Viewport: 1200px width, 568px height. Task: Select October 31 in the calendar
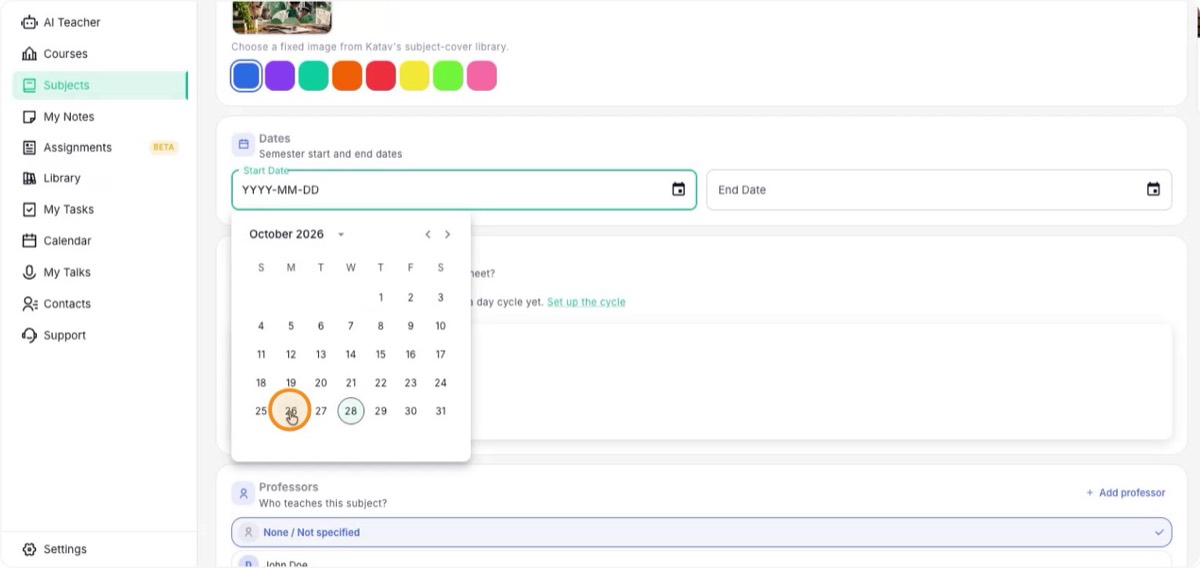tap(440, 411)
